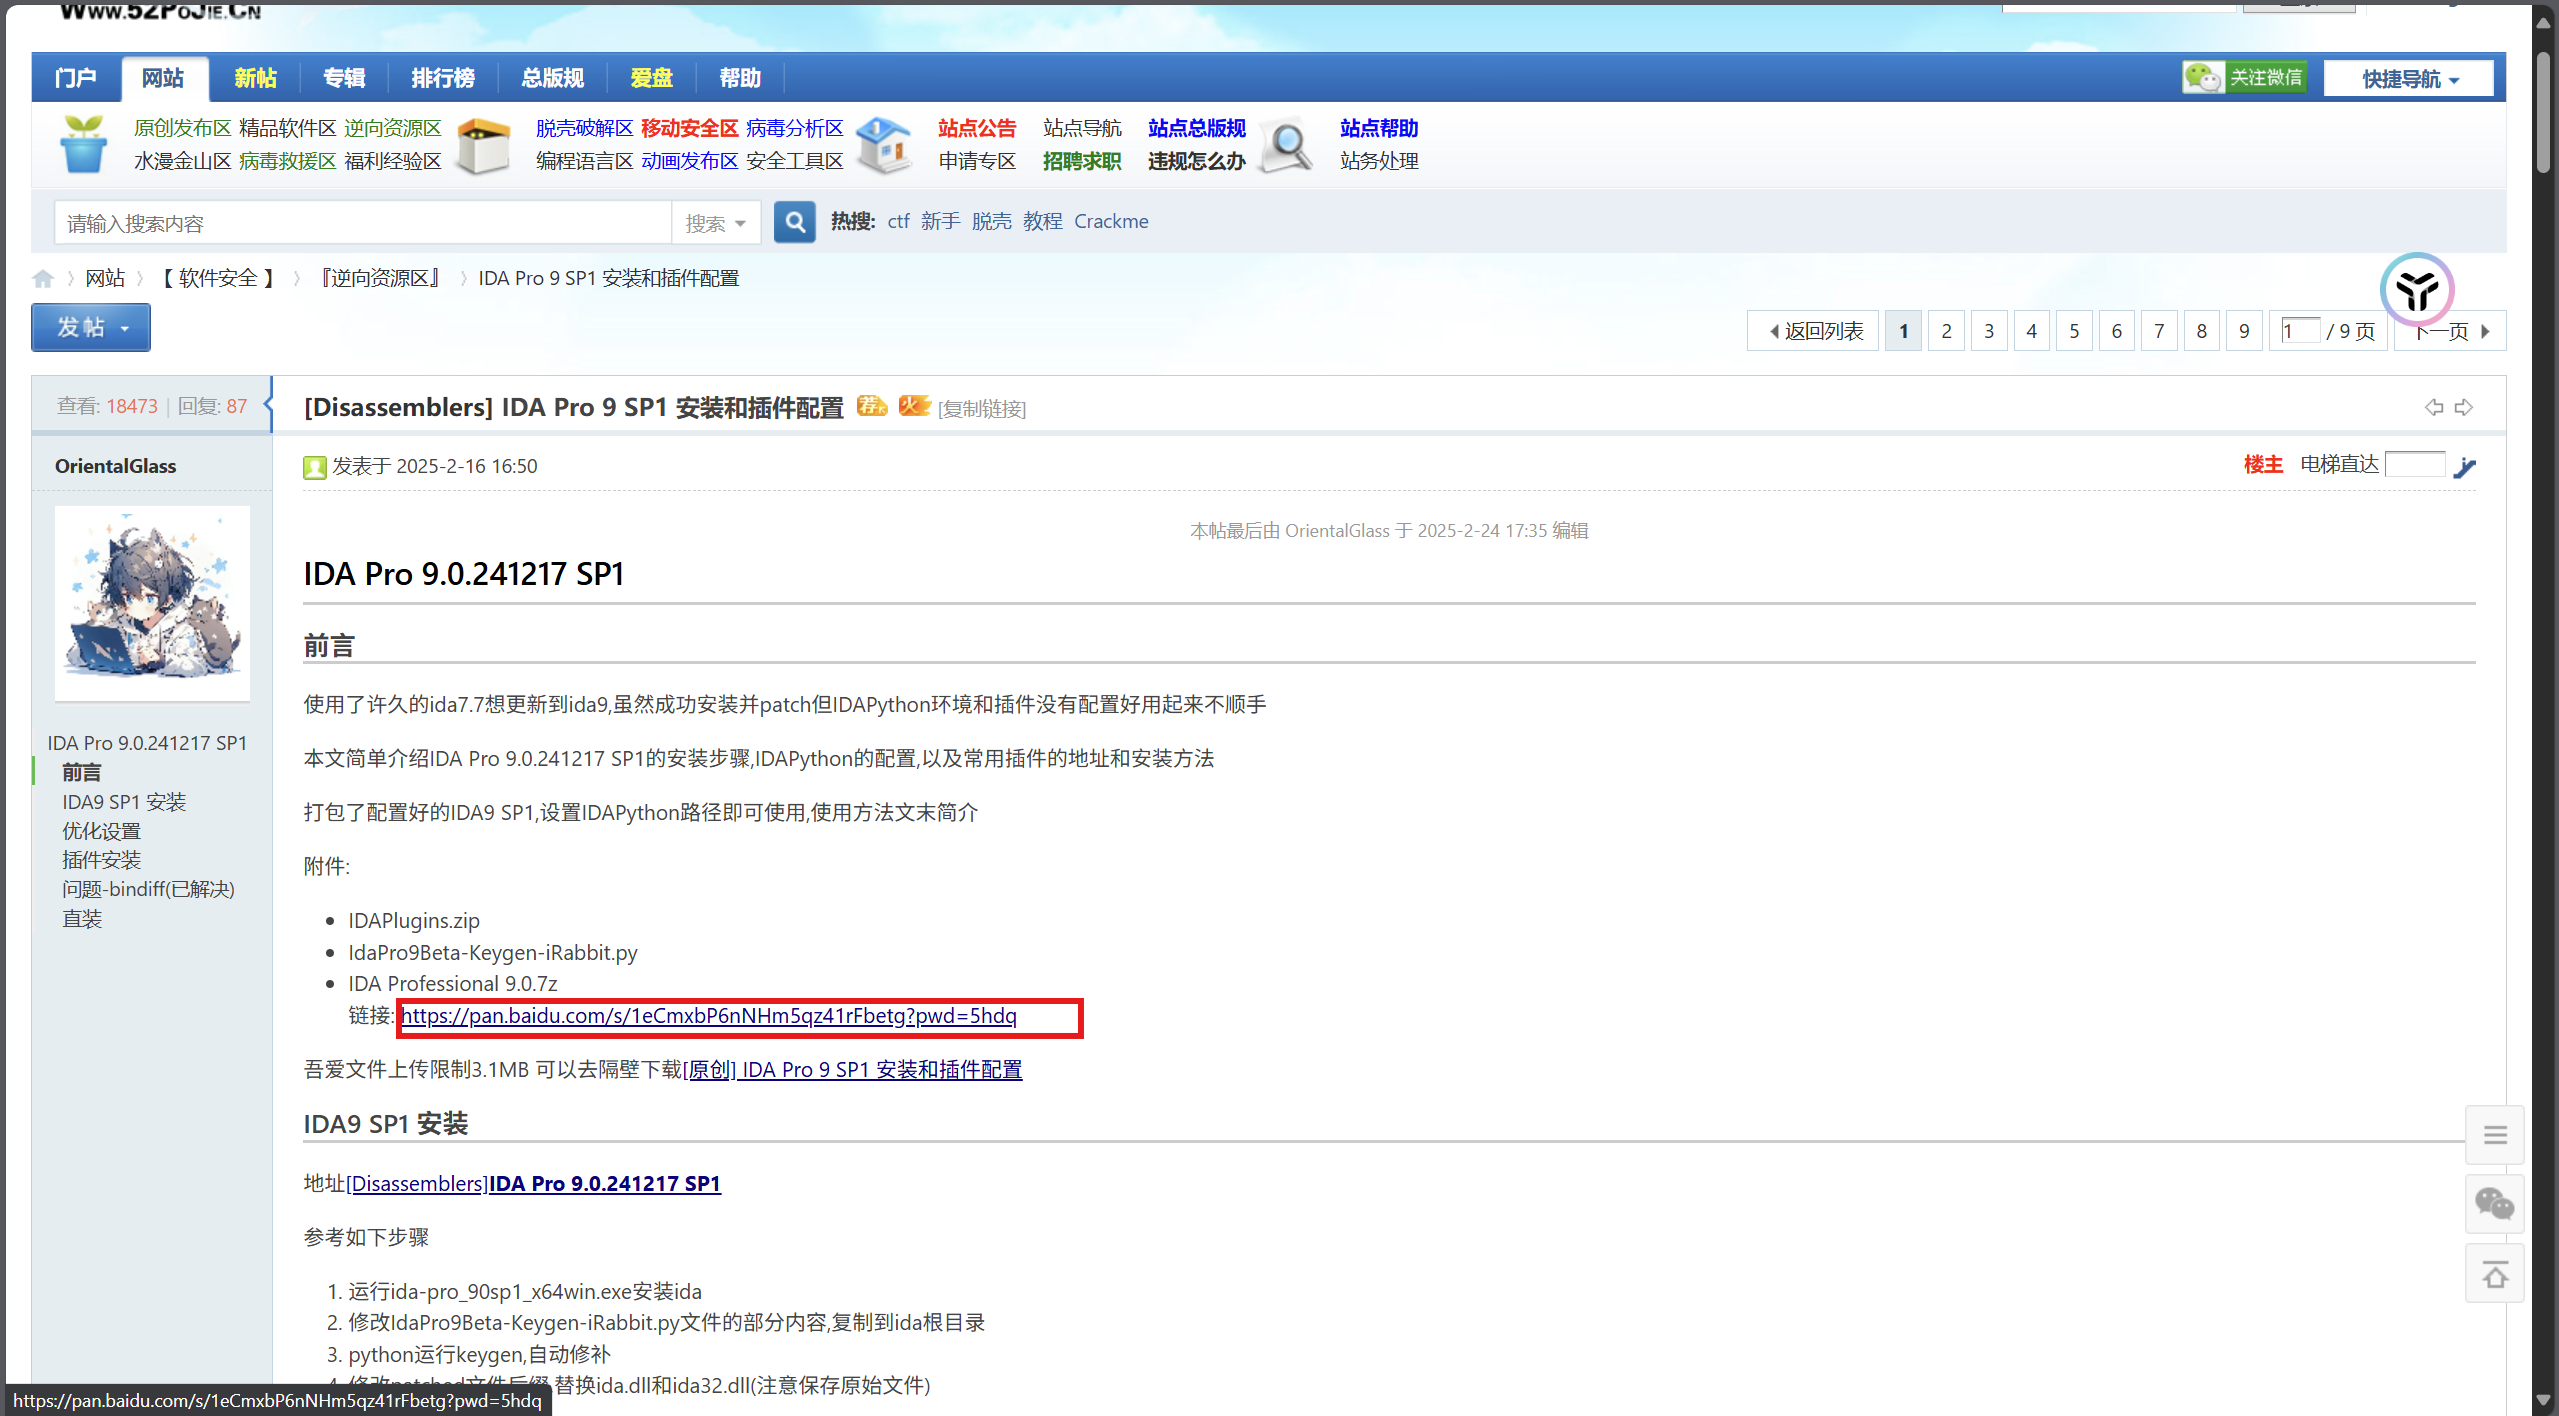
Task: Select the 排行榜 navigation tab
Action: point(442,78)
